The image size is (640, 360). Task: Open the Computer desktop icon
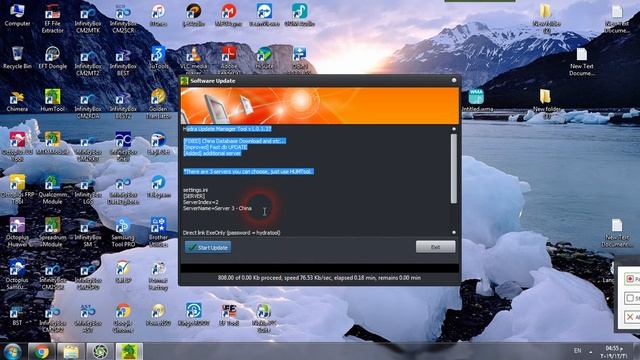pyautogui.click(x=17, y=16)
